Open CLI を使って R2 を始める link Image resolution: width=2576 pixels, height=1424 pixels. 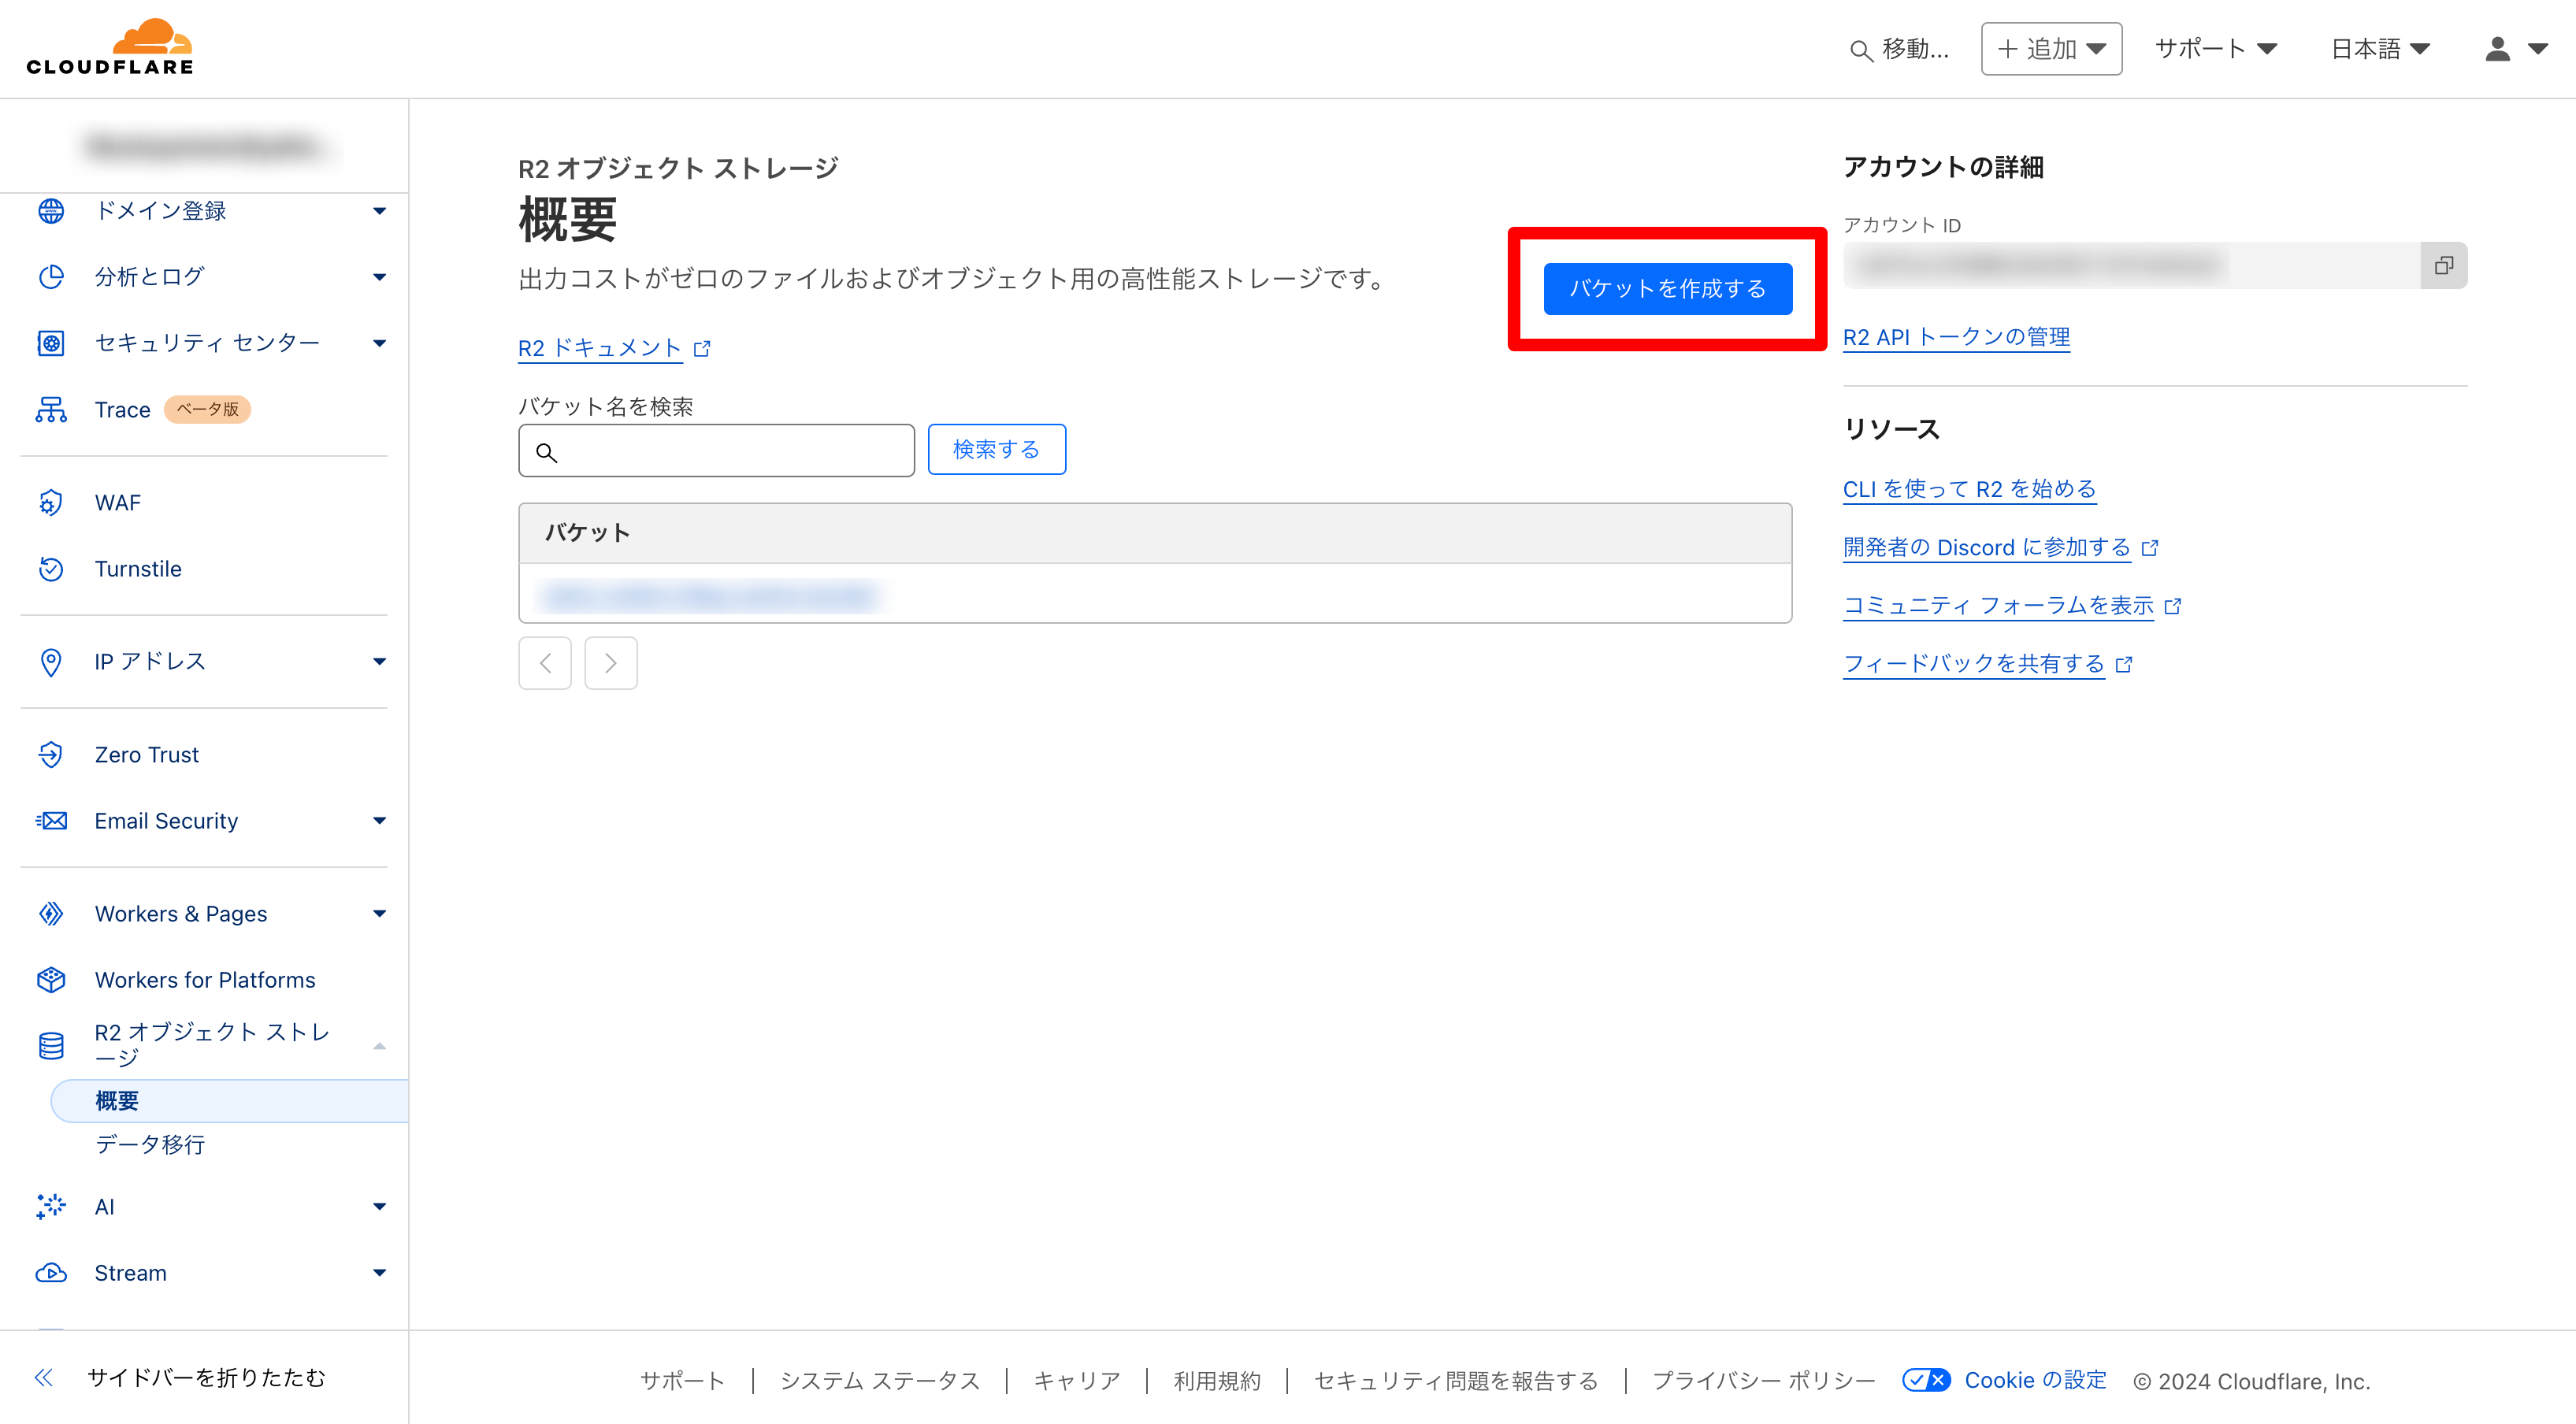coord(1969,490)
